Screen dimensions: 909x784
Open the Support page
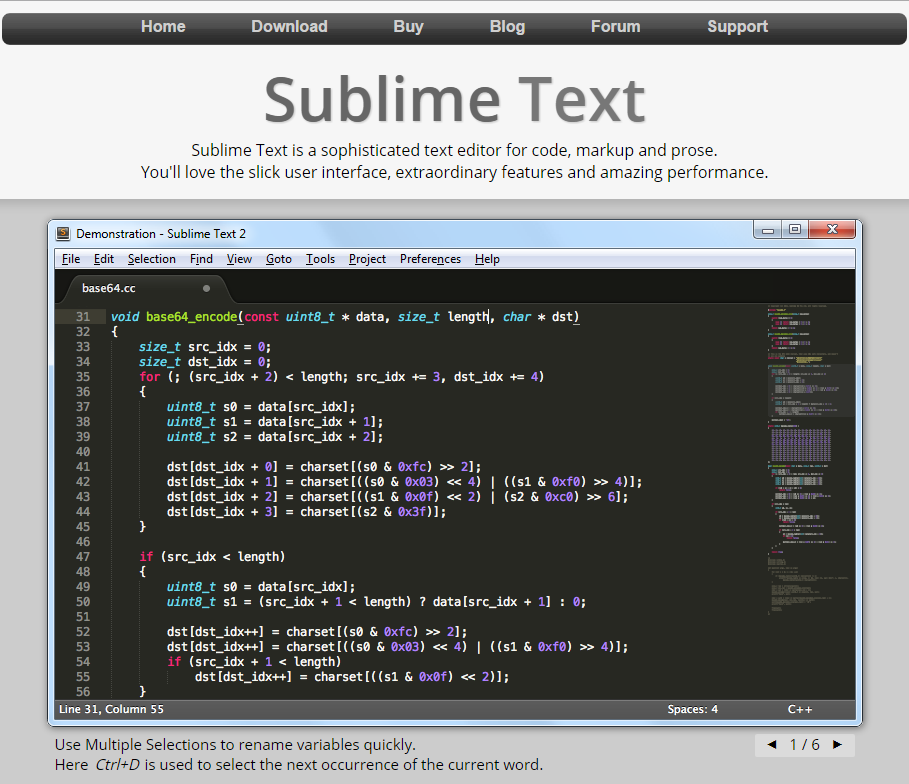pyautogui.click(x=737, y=27)
